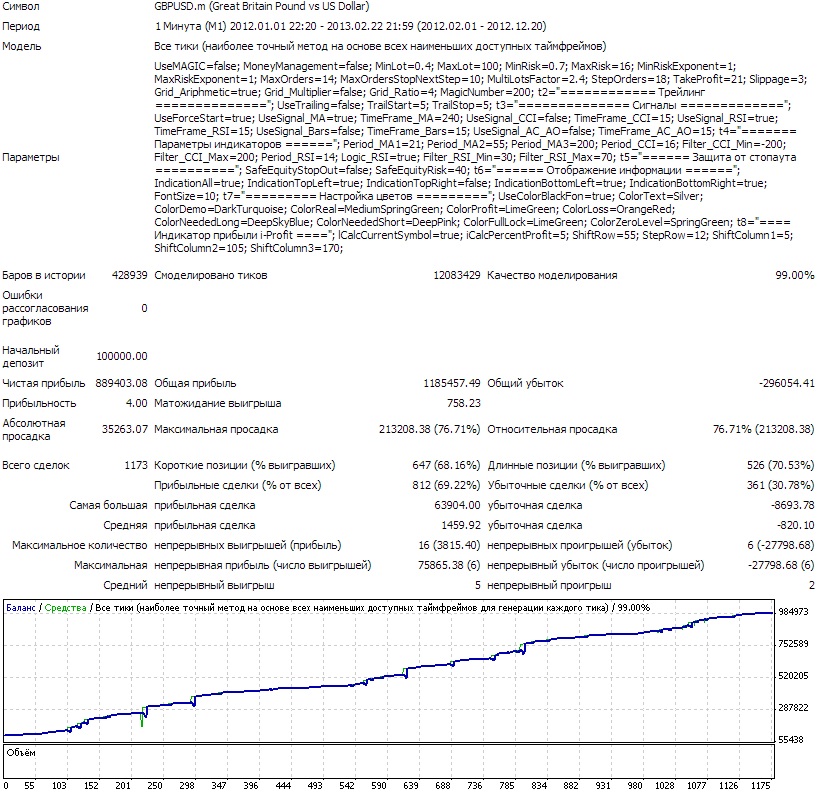Image resolution: width=821 pixels, height=801 pixels.
Task: Click absolute drawdown value 35263.07
Action: coord(125,429)
